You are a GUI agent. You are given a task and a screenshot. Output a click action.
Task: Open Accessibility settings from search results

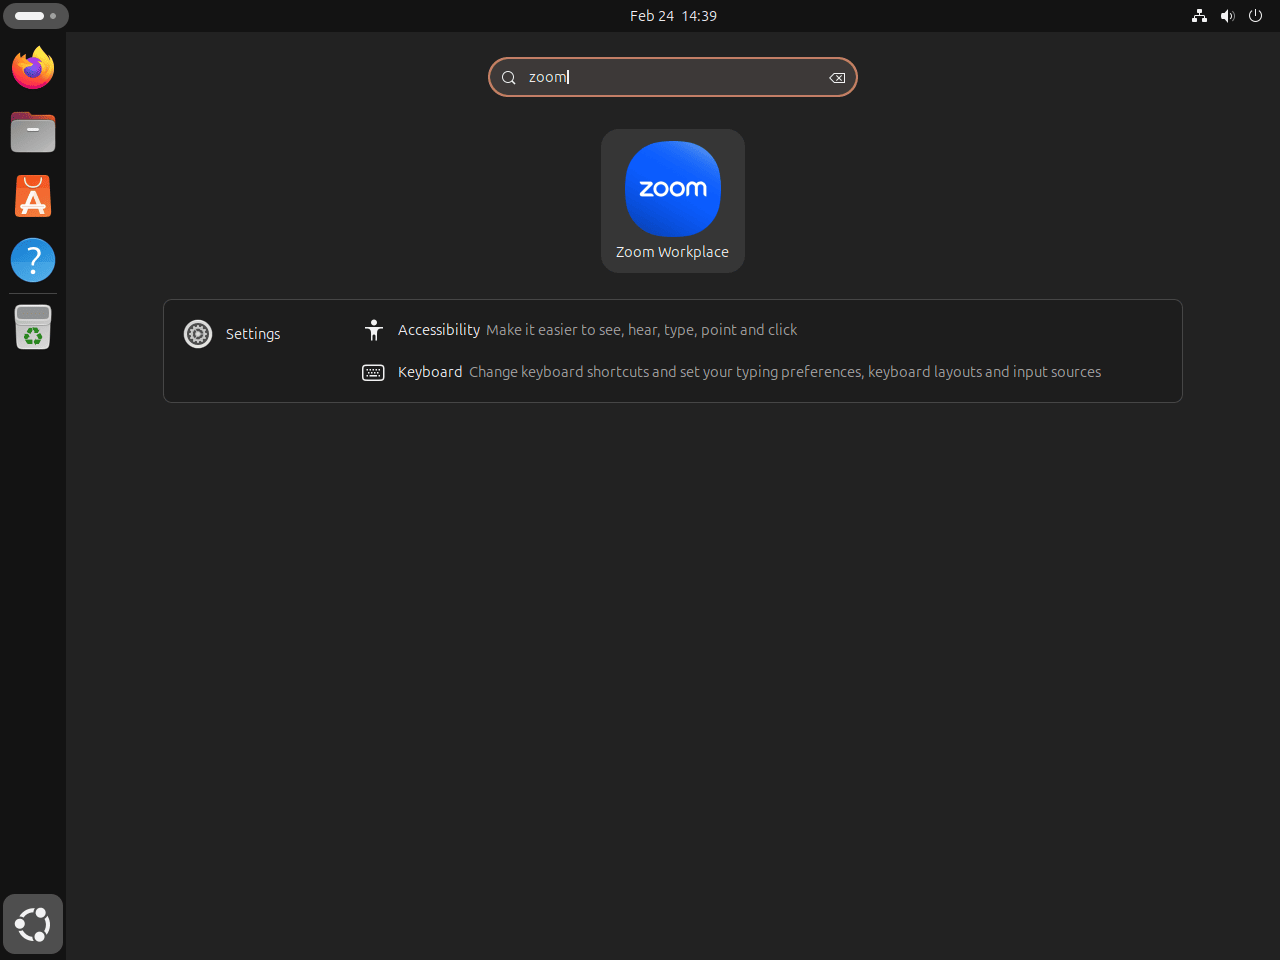pyautogui.click(x=439, y=330)
